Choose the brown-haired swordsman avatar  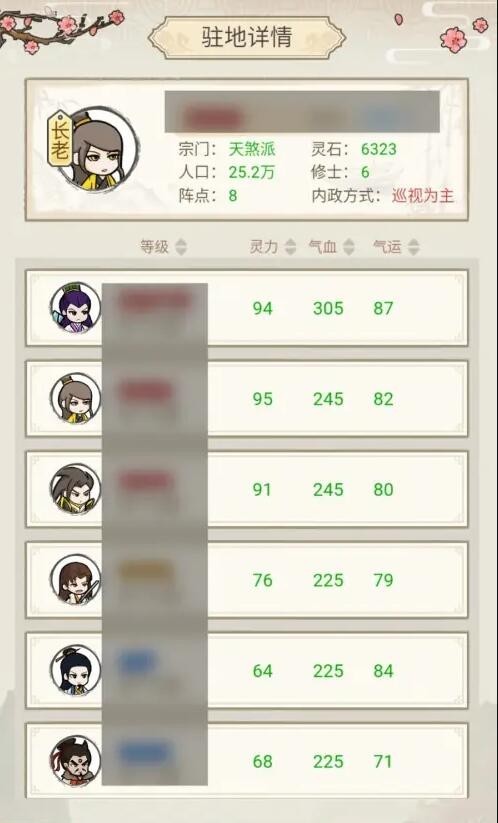tap(75, 579)
